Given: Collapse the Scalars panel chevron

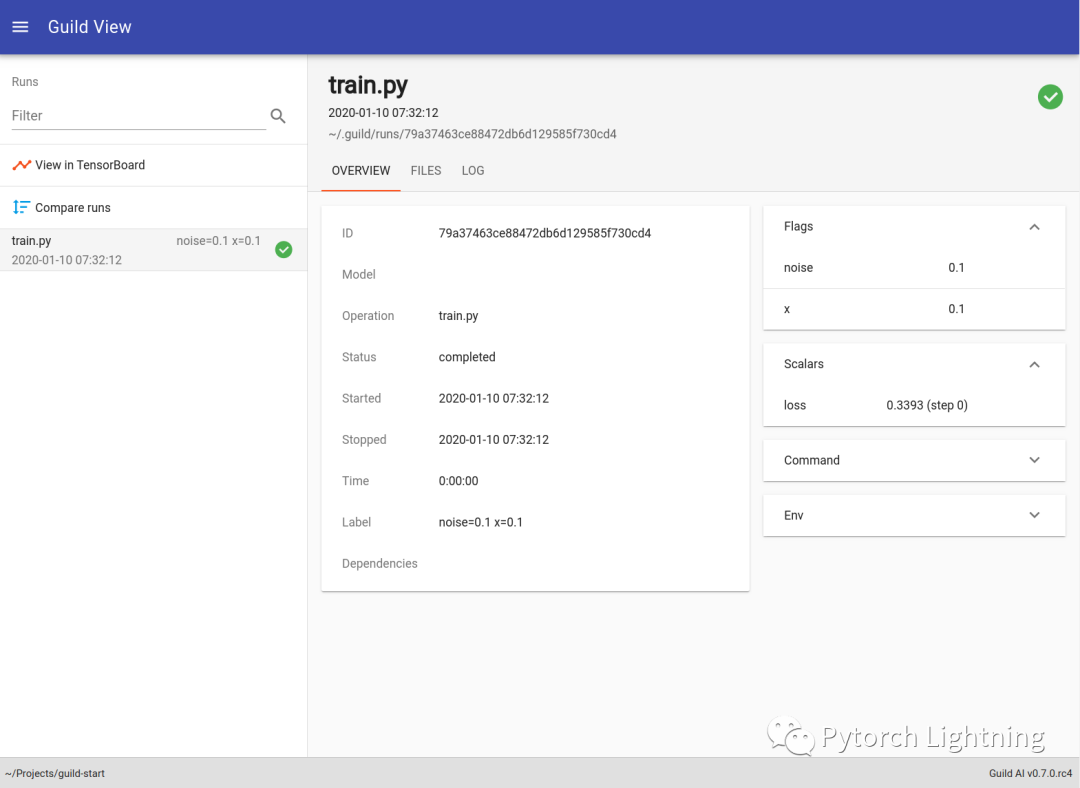Looking at the screenshot, I should (1034, 364).
